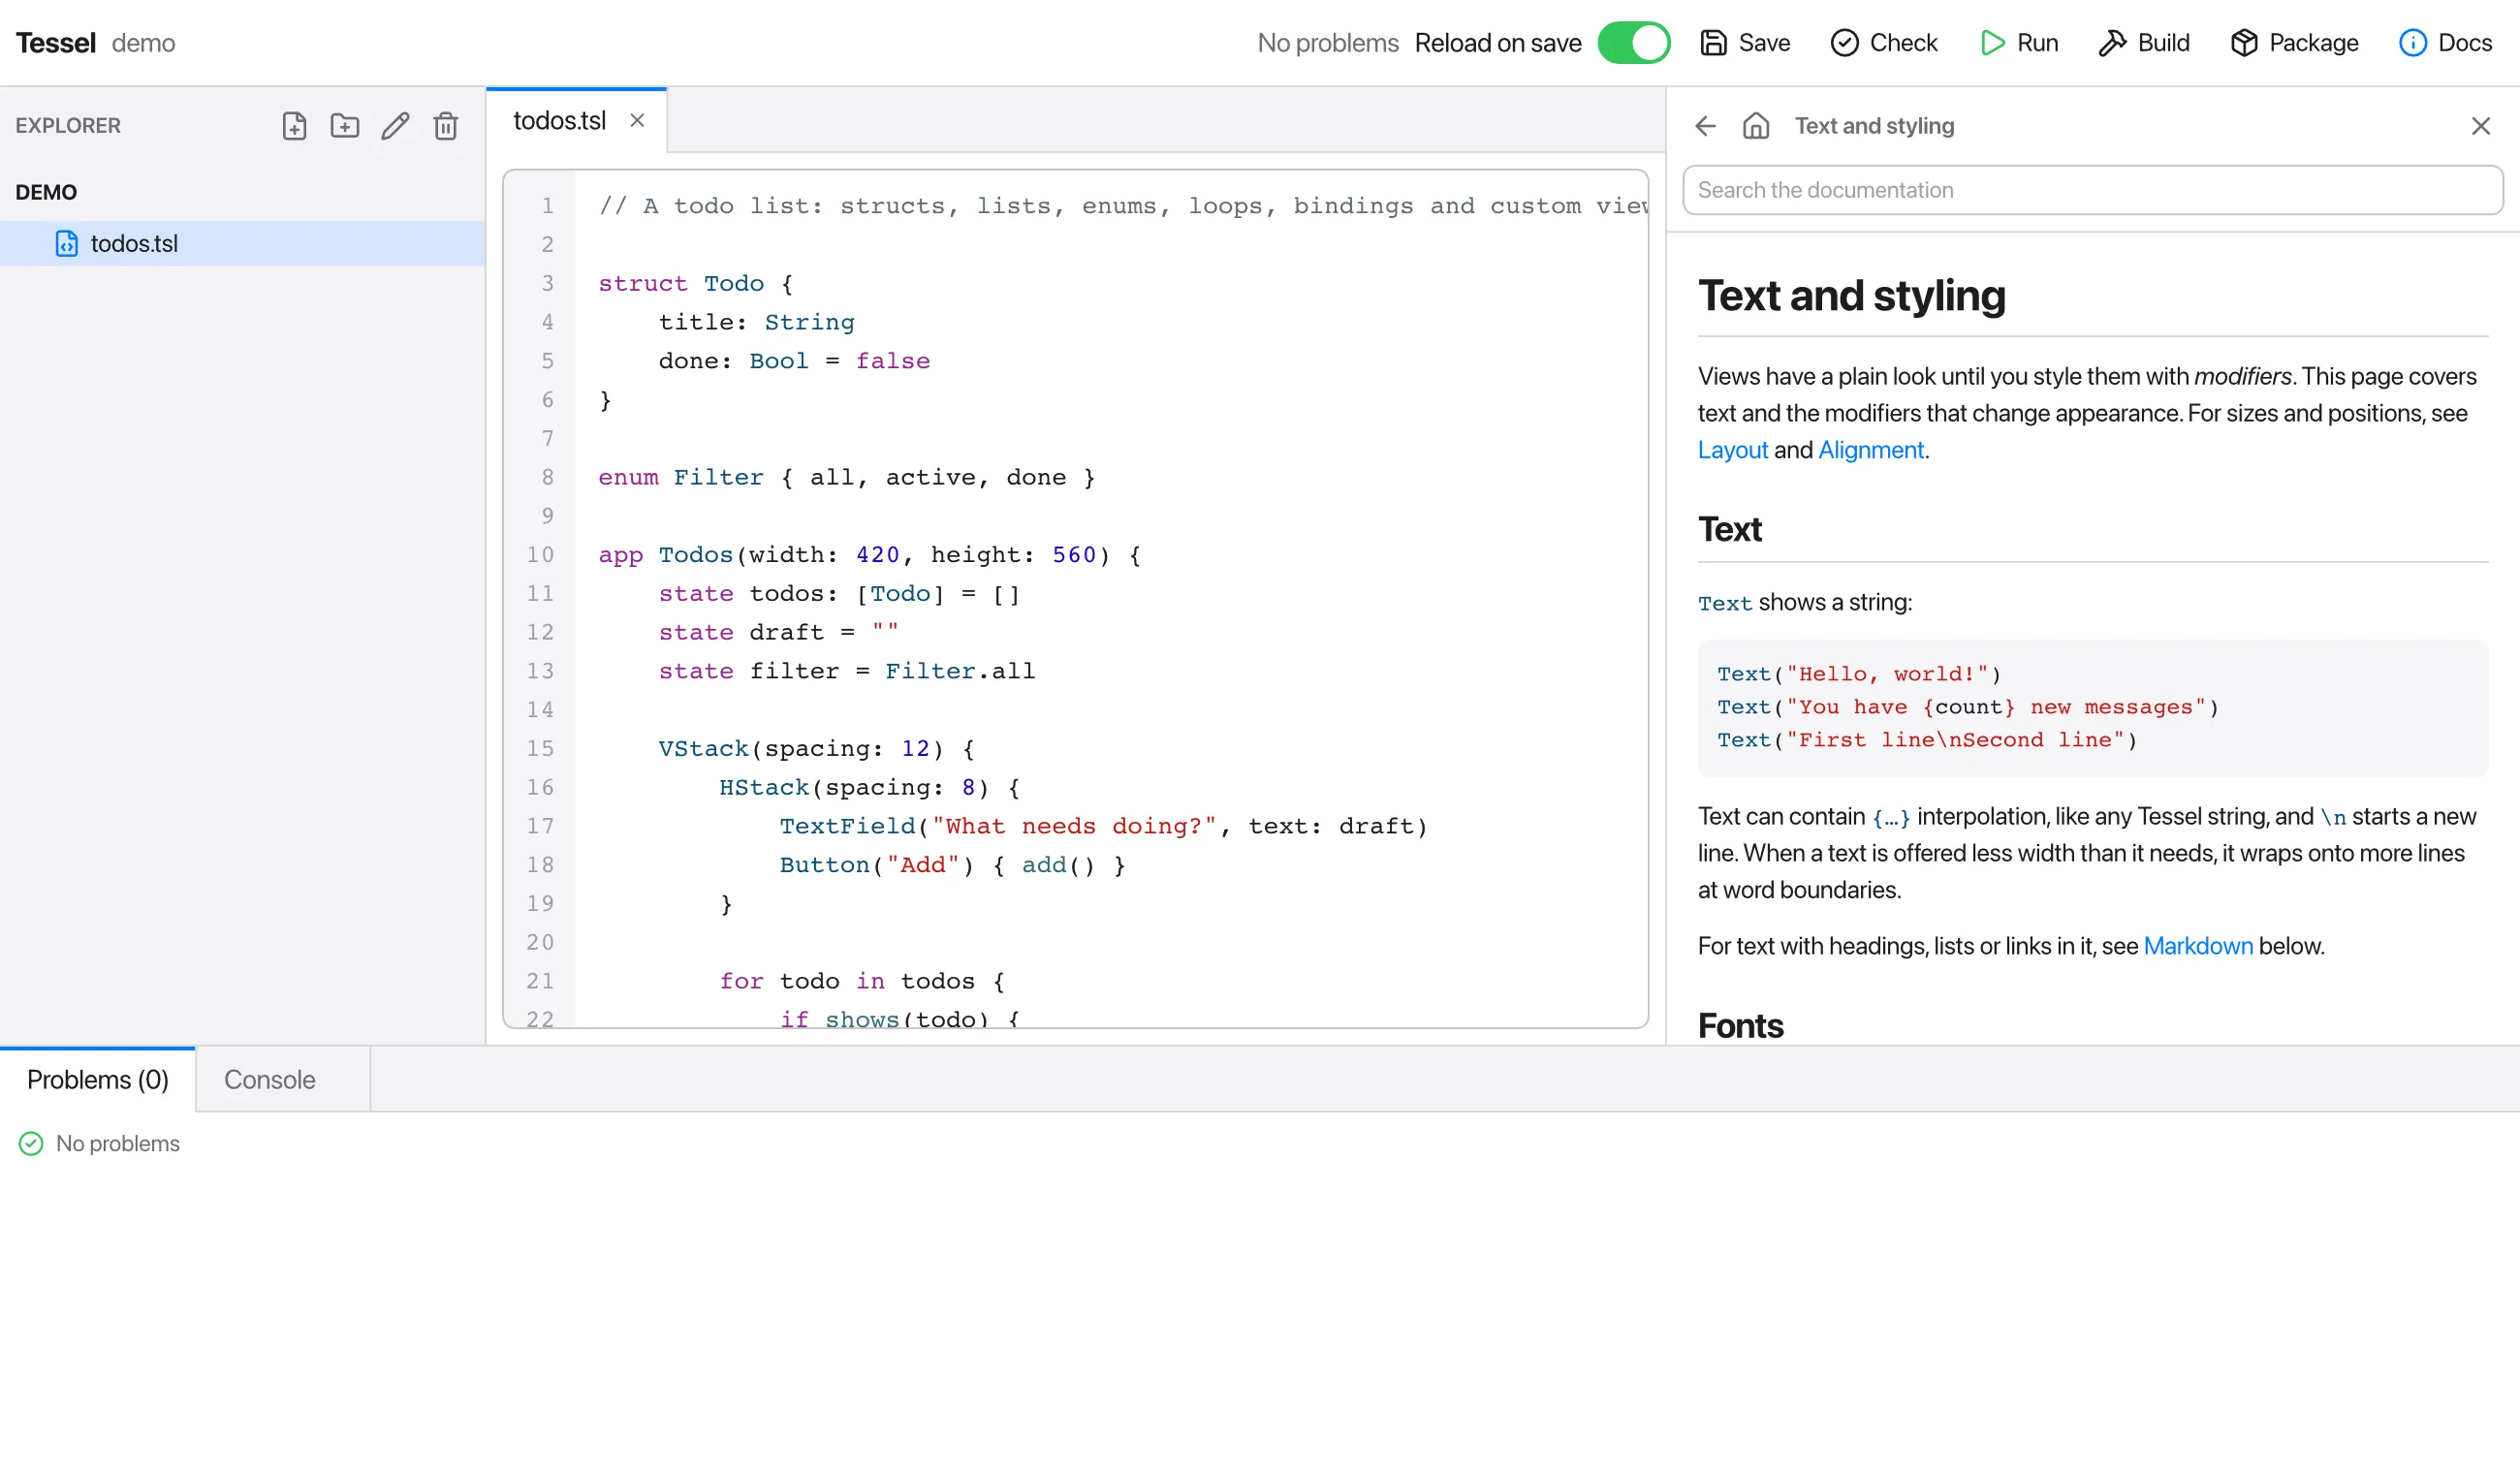This screenshot has width=2520, height=1473.
Task: Click the No problems status in header
Action: coord(1328,43)
